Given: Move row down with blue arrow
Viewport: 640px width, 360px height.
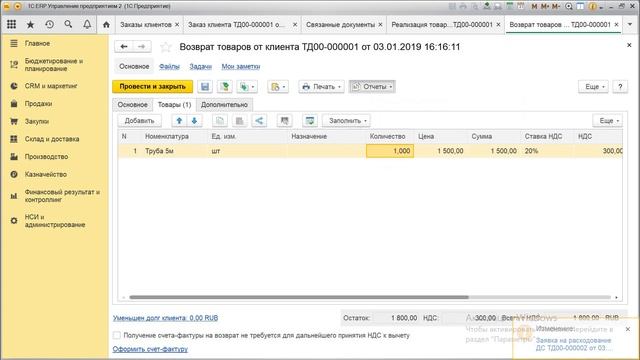Looking at the screenshot, I should 194,120.
